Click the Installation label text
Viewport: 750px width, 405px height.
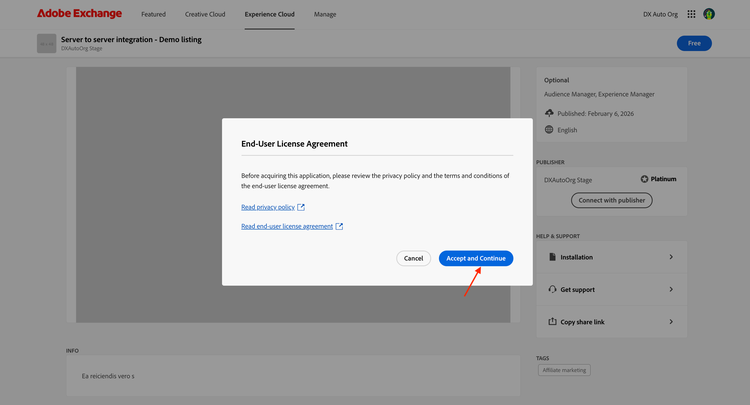coord(576,257)
